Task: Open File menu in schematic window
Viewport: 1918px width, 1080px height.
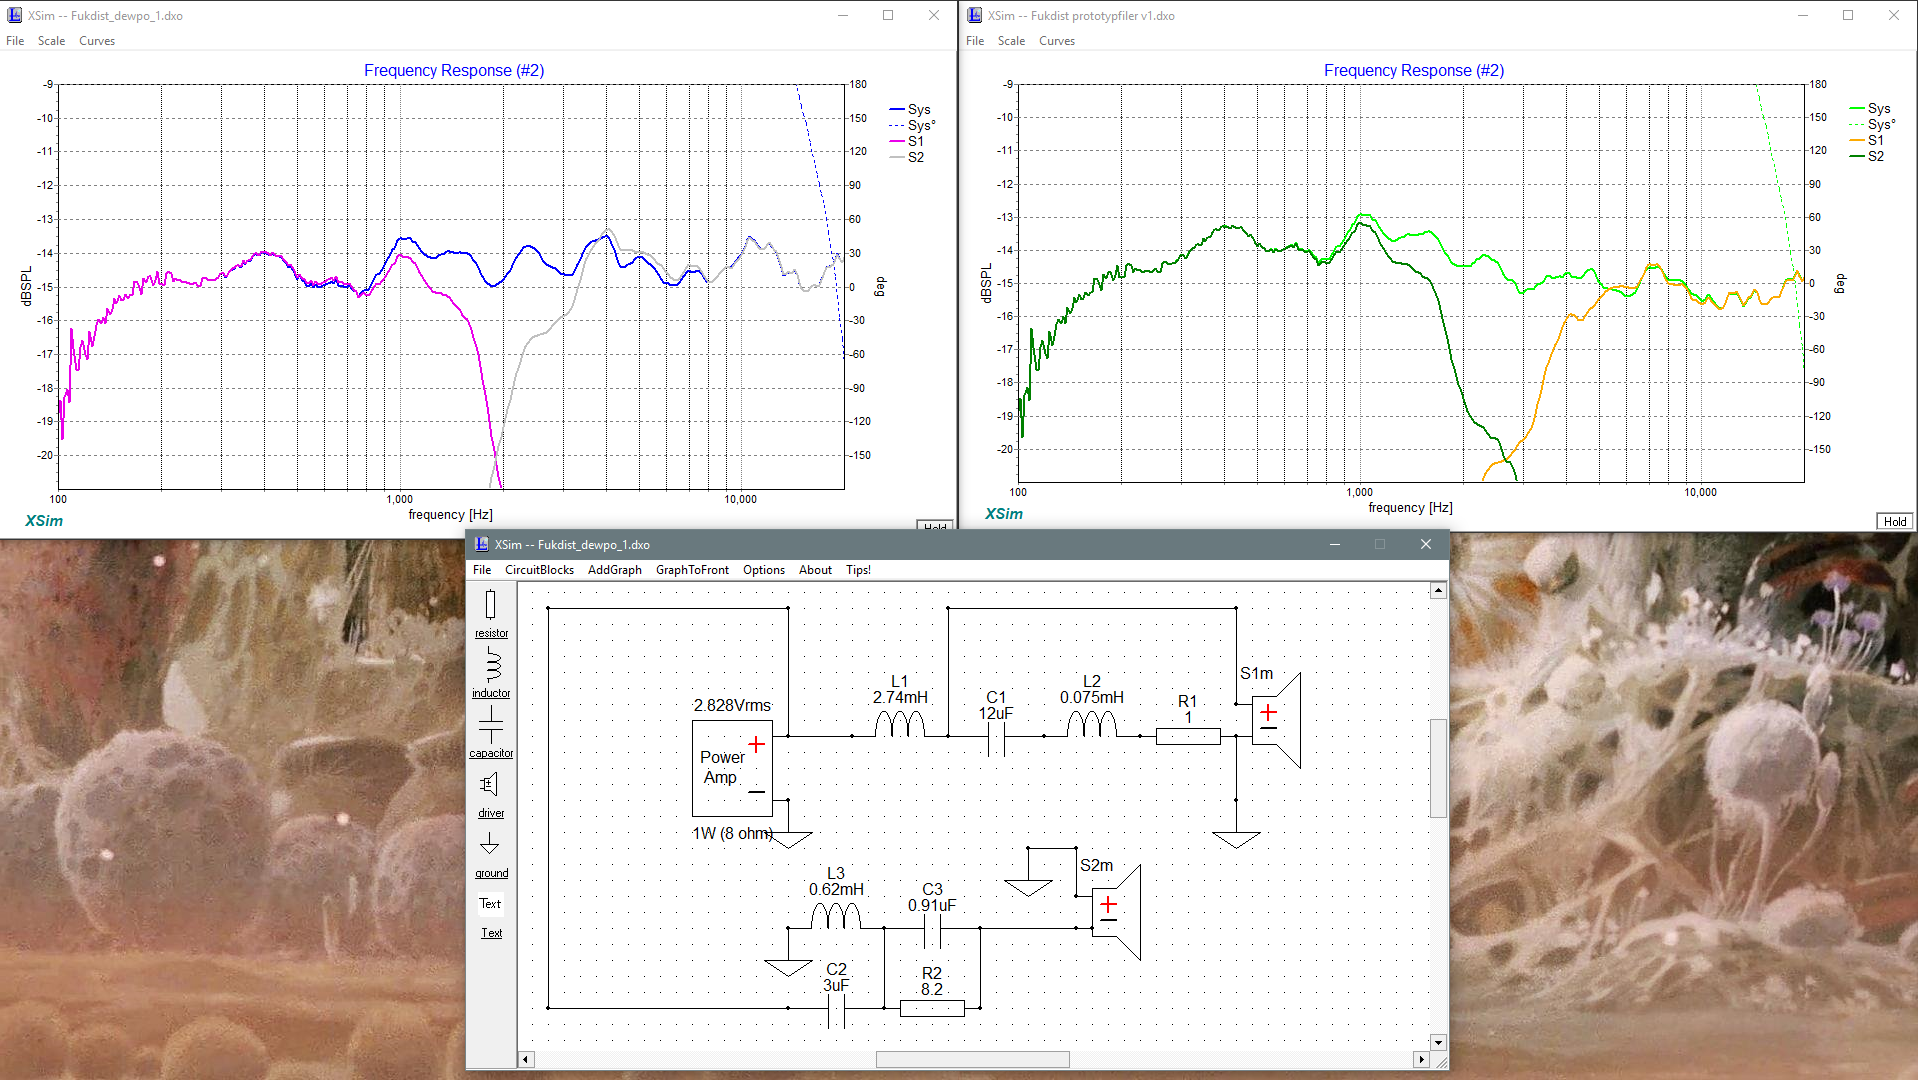Action: click(482, 570)
